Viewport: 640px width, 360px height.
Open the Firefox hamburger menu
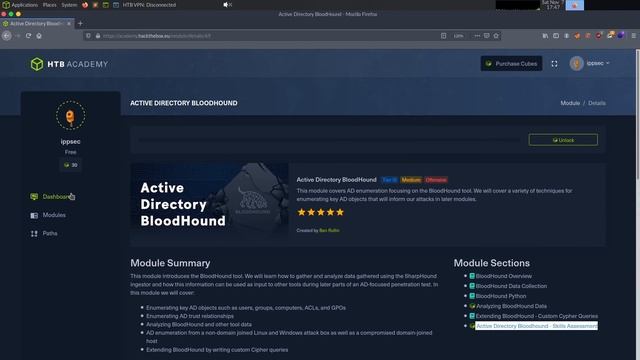[x=633, y=36]
